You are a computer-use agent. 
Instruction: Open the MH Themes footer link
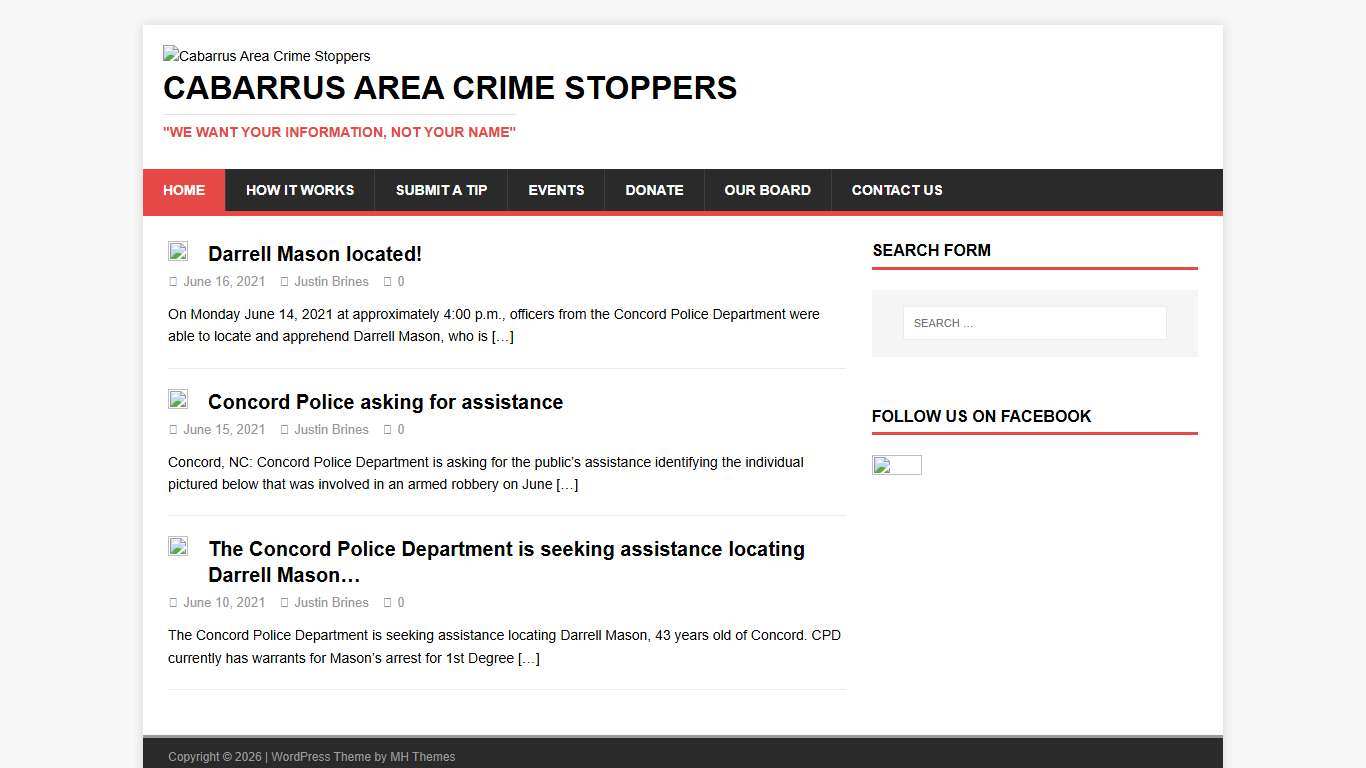[x=423, y=757]
